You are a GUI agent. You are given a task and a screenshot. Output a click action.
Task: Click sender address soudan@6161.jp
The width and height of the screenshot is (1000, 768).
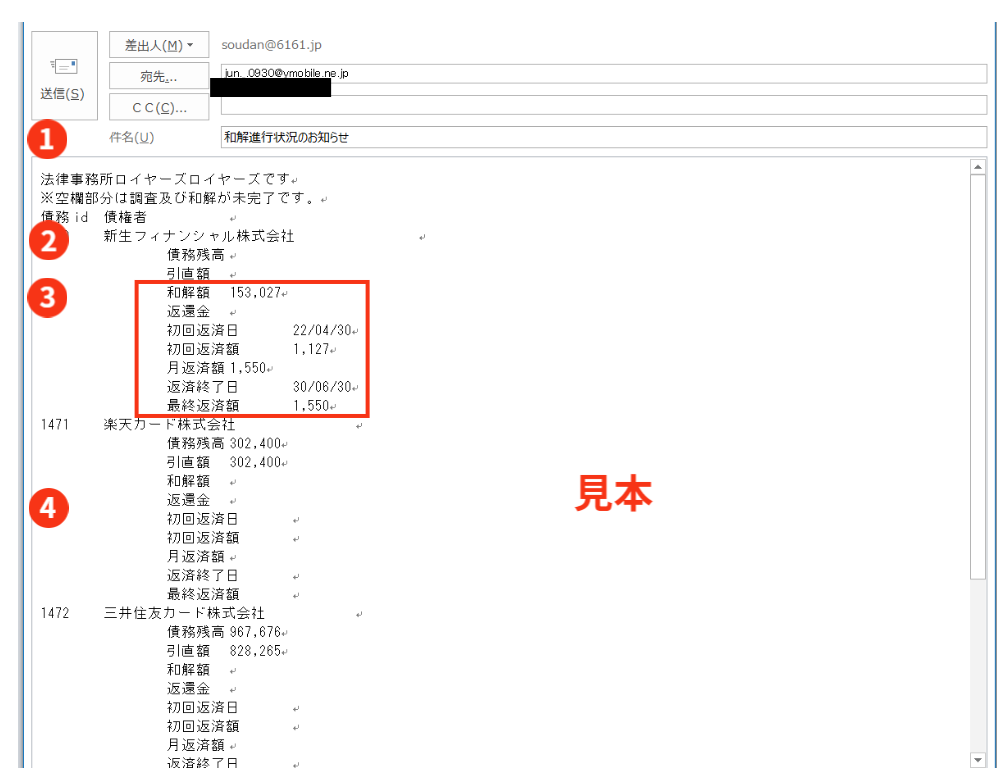click(x=272, y=45)
